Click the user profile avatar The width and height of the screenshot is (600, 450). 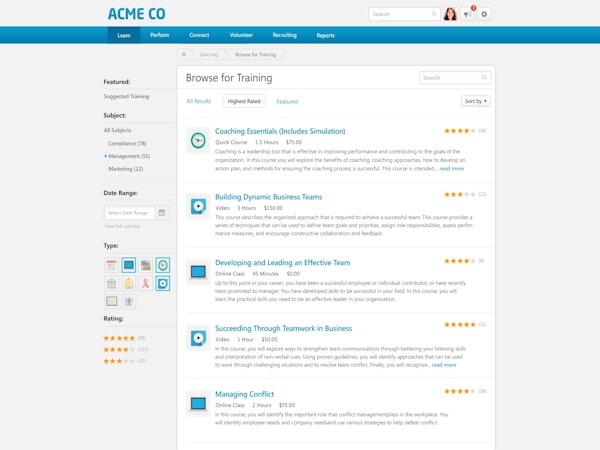[450, 14]
